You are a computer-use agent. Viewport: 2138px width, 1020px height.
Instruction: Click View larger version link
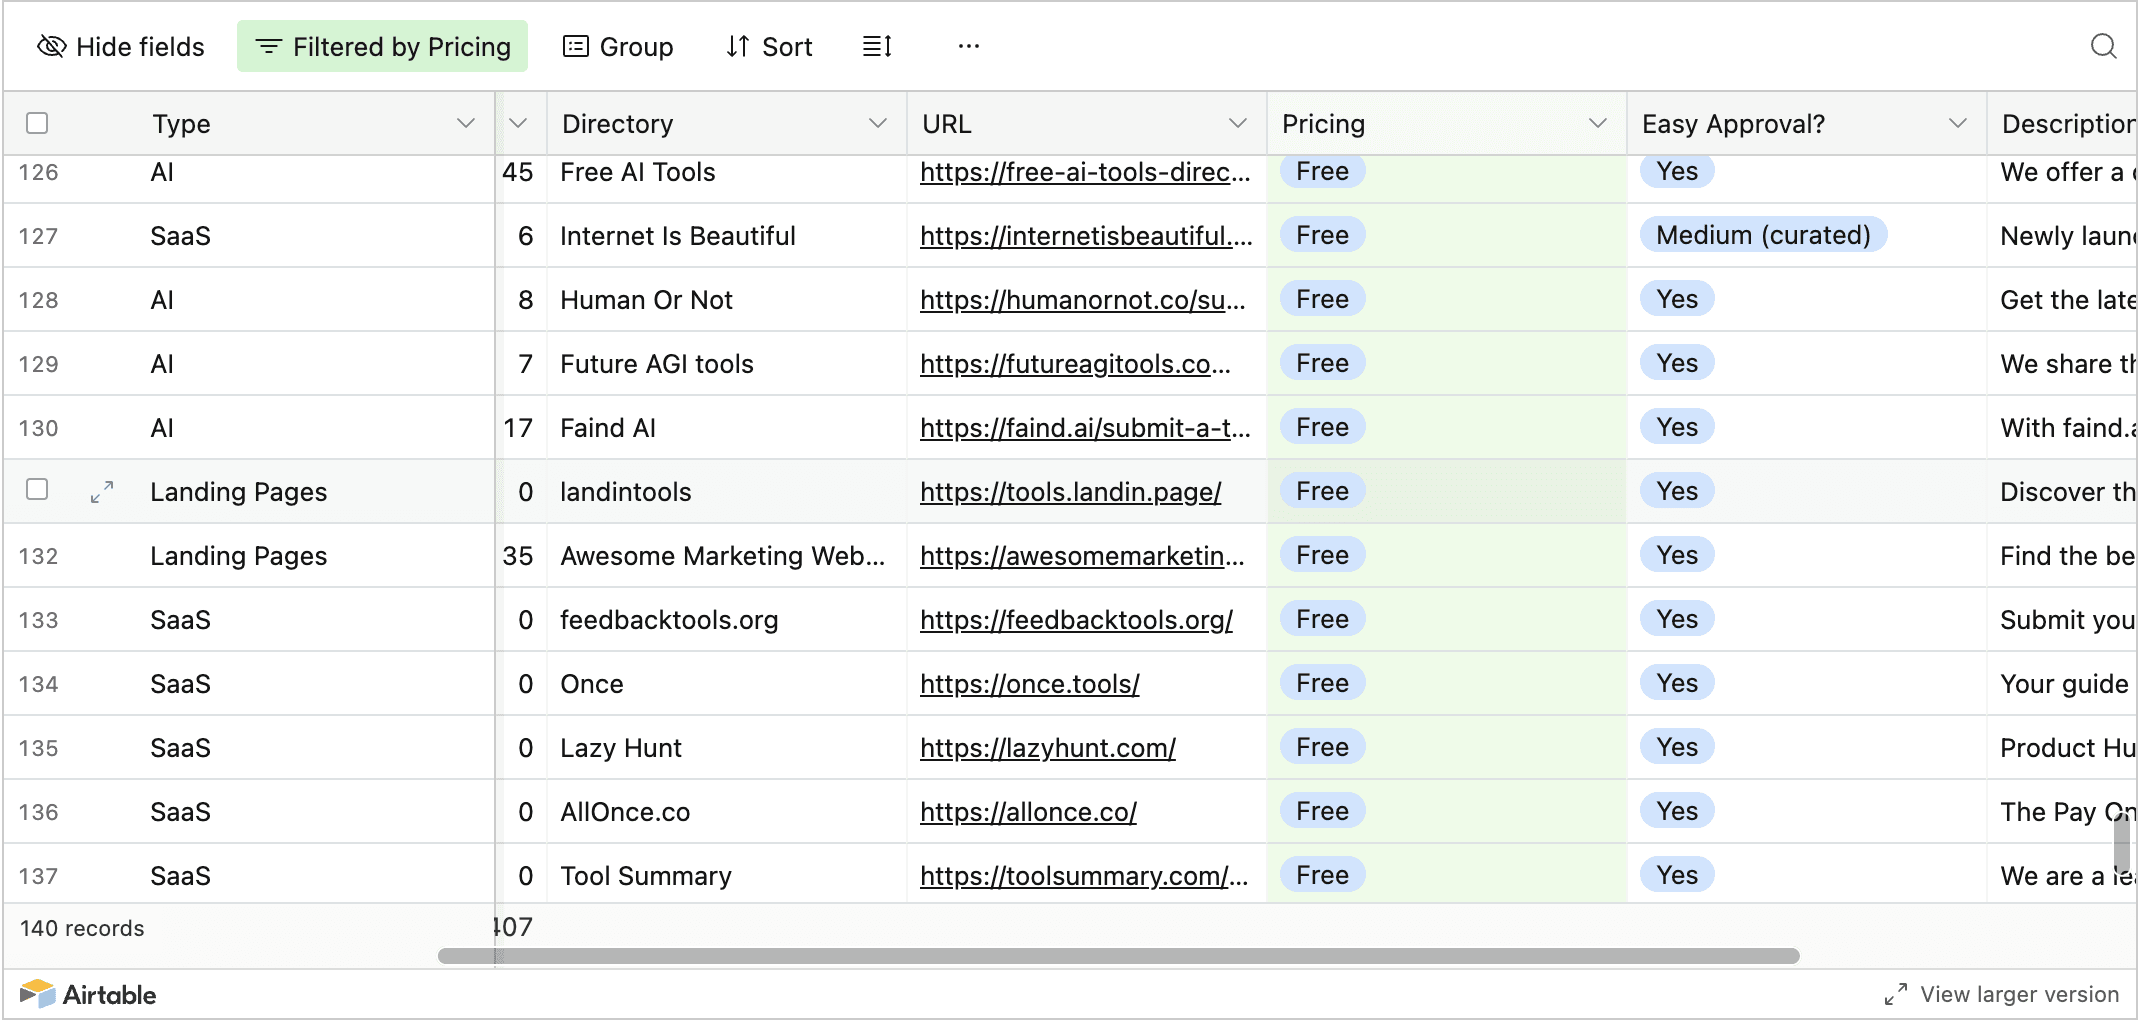[x=2002, y=995]
